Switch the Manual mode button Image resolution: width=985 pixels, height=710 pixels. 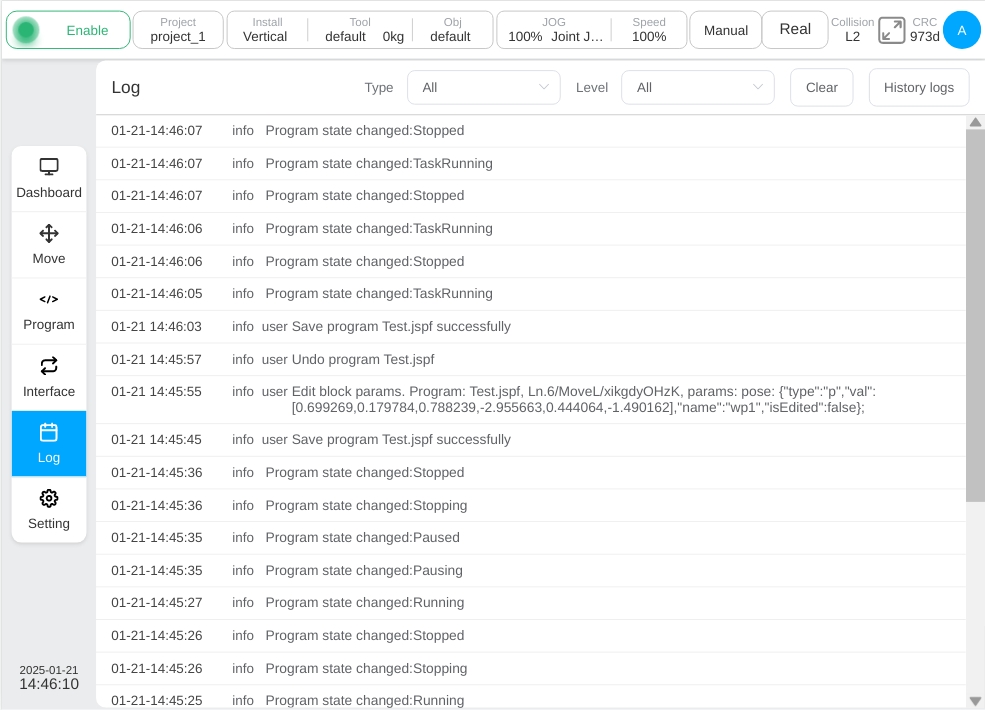click(x=726, y=30)
